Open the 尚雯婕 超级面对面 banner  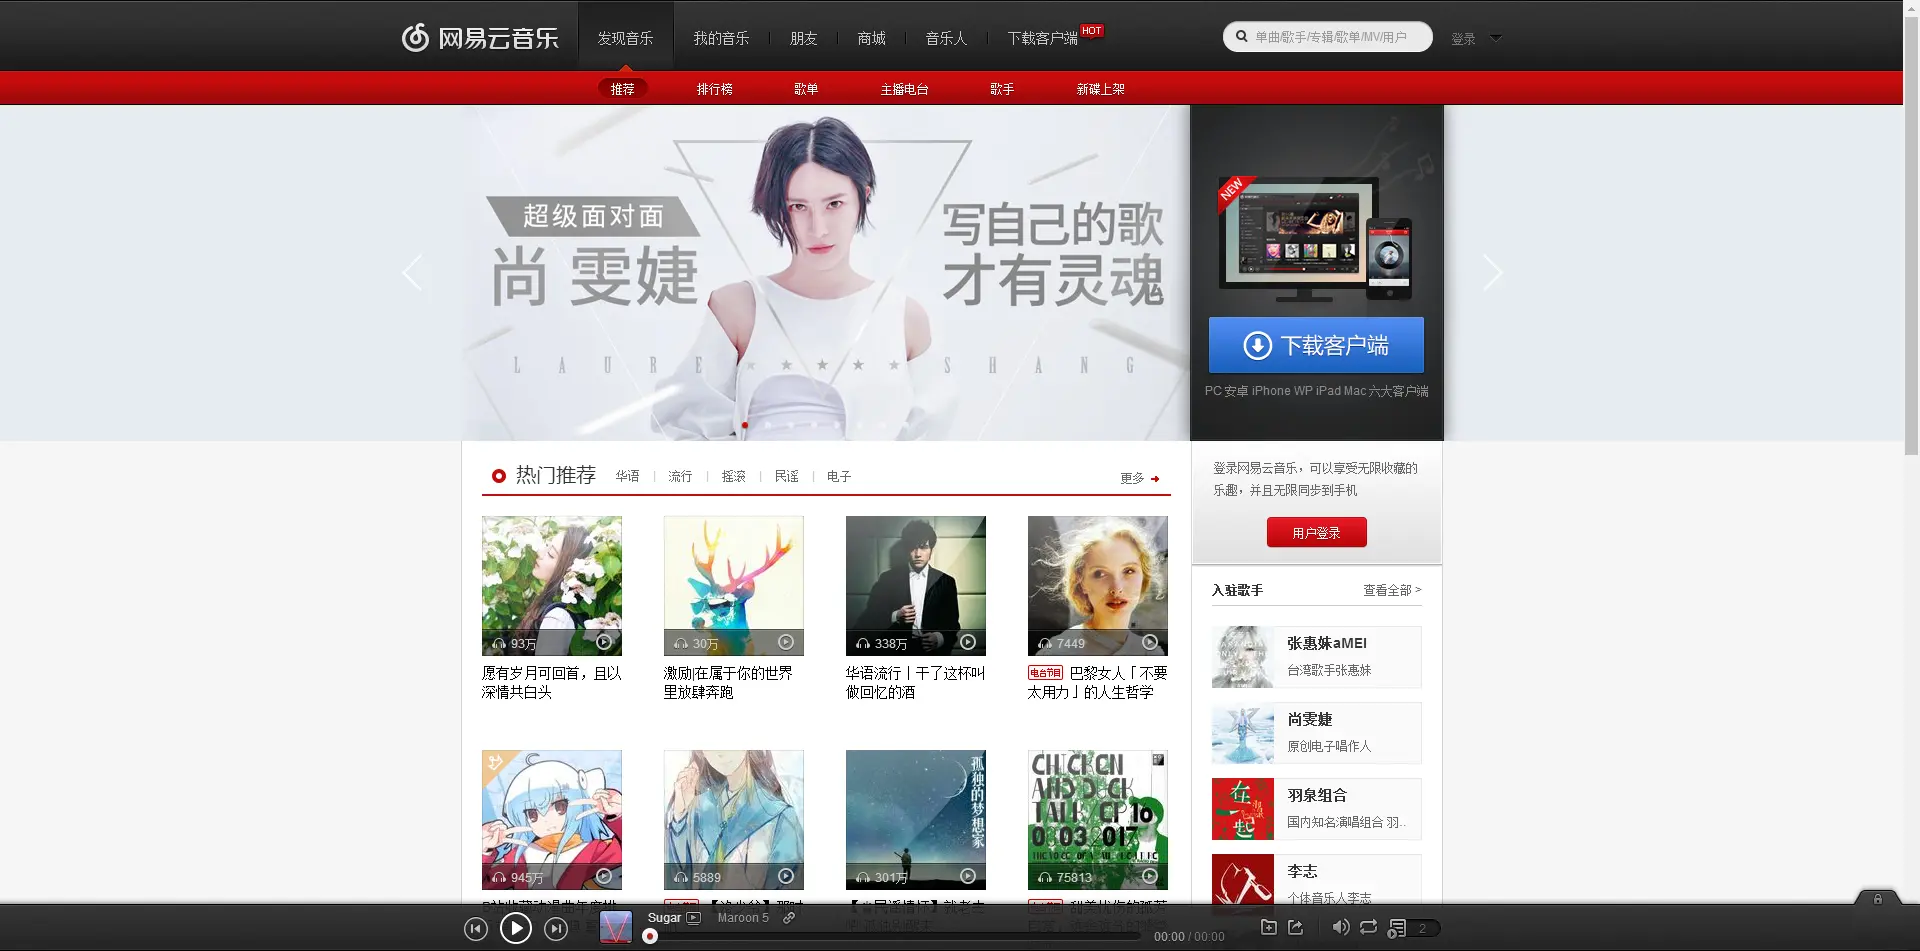[825, 273]
